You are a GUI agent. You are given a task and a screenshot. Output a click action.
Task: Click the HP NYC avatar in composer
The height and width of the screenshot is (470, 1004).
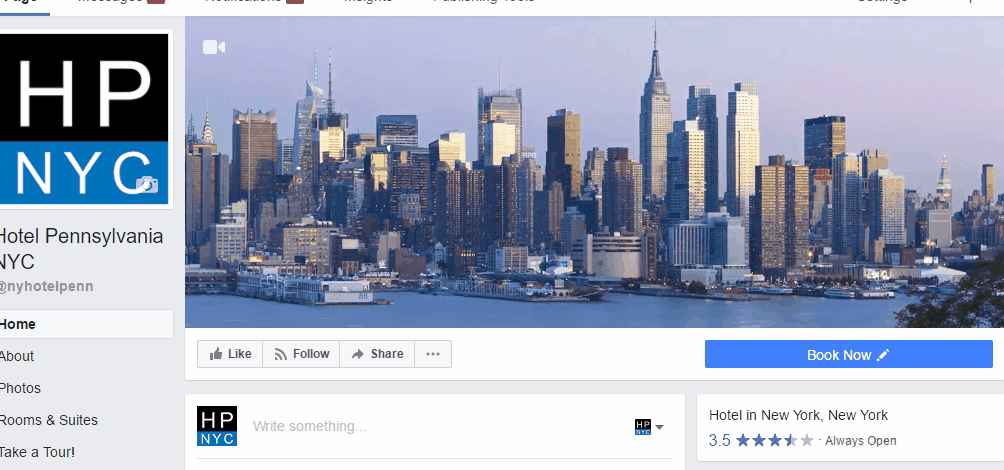[217, 426]
